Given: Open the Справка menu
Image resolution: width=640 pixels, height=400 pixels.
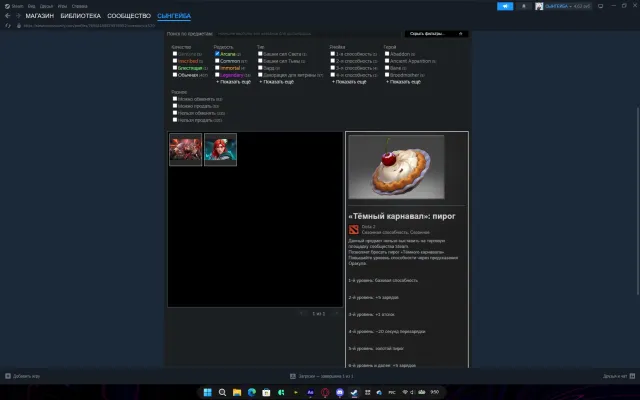Looking at the screenshot, I should (x=79, y=6).
